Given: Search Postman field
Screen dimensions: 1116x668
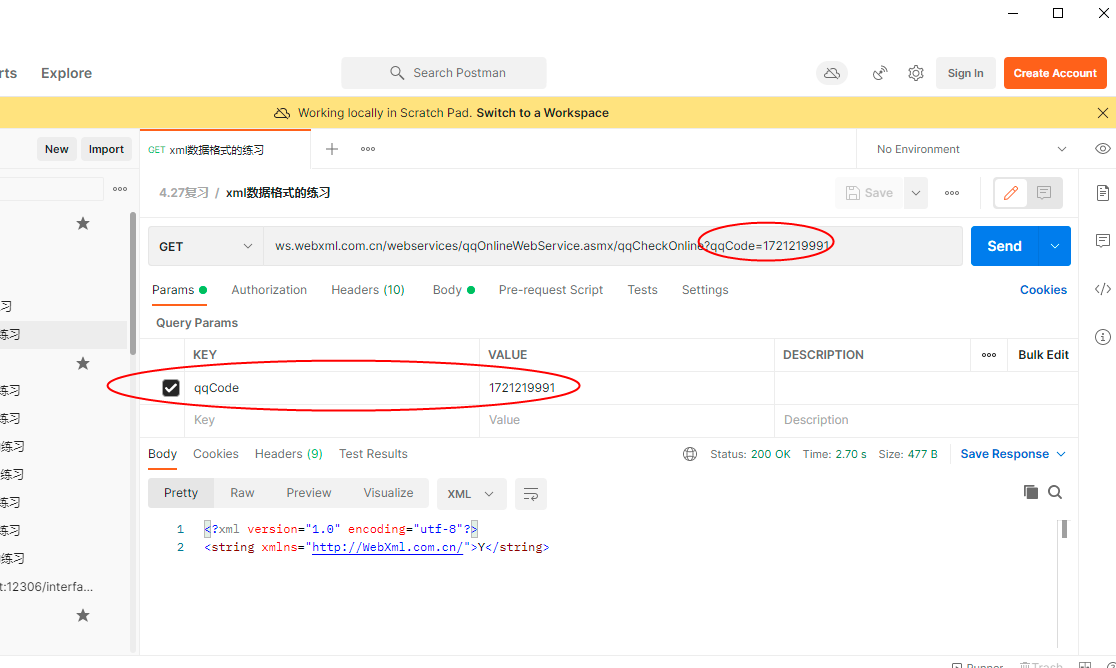Looking at the screenshot, I should (x=444, y=73).
